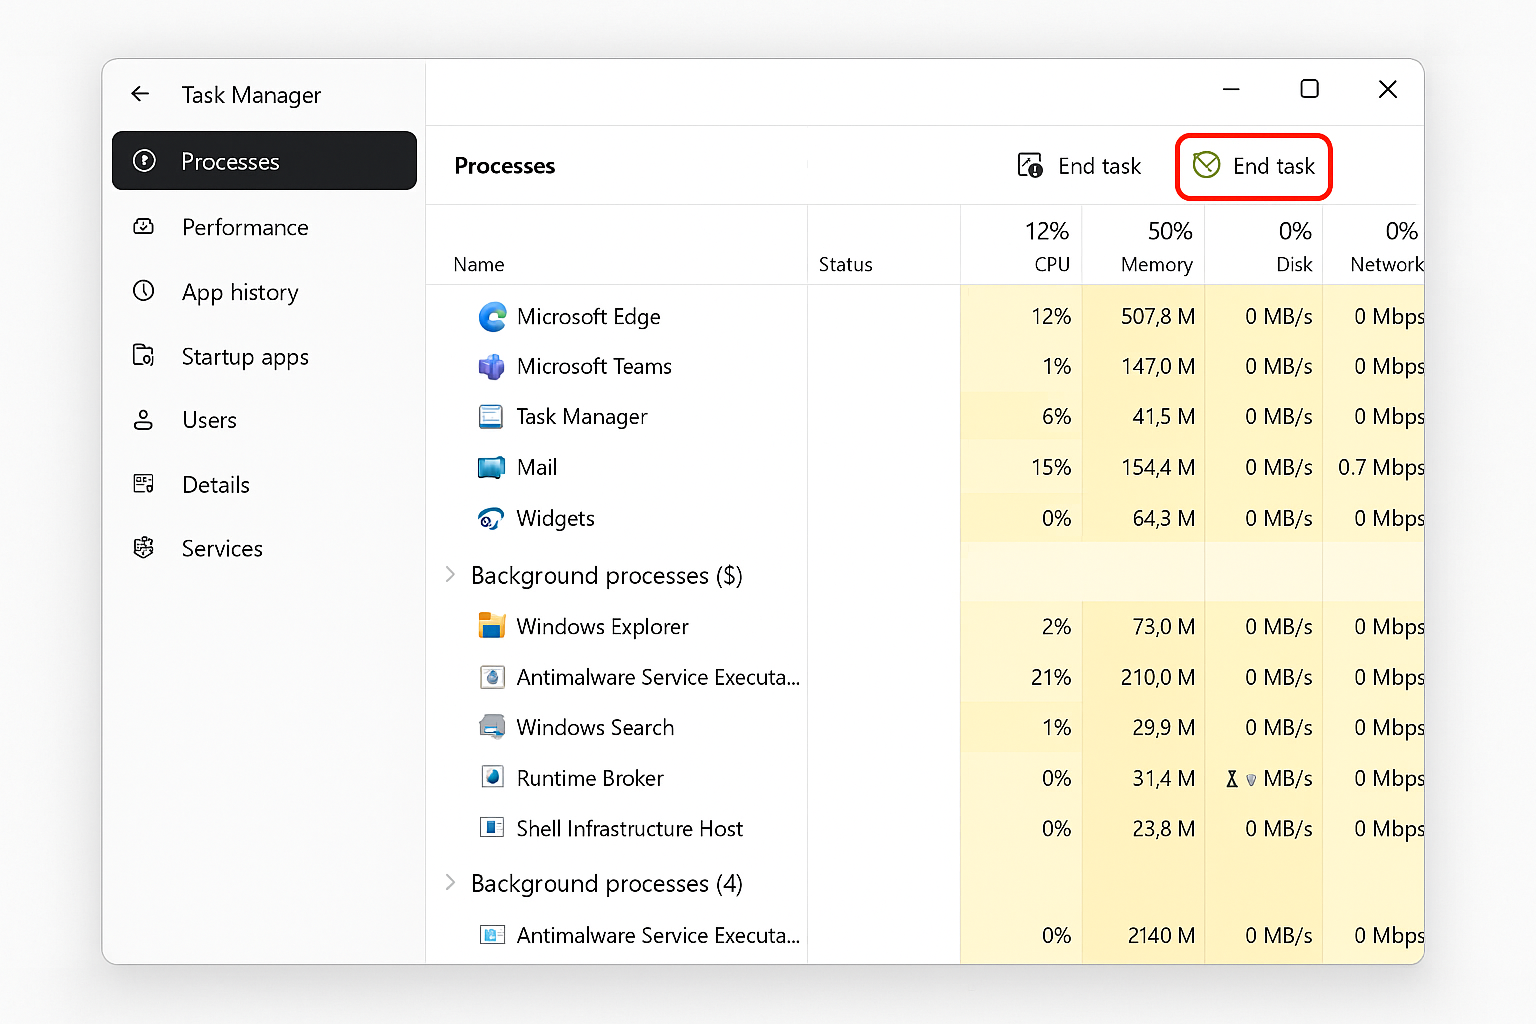The image size is (1536, 1024).
Task: Open the Performance page via its sidebar icon
Action: pos(144,227)
